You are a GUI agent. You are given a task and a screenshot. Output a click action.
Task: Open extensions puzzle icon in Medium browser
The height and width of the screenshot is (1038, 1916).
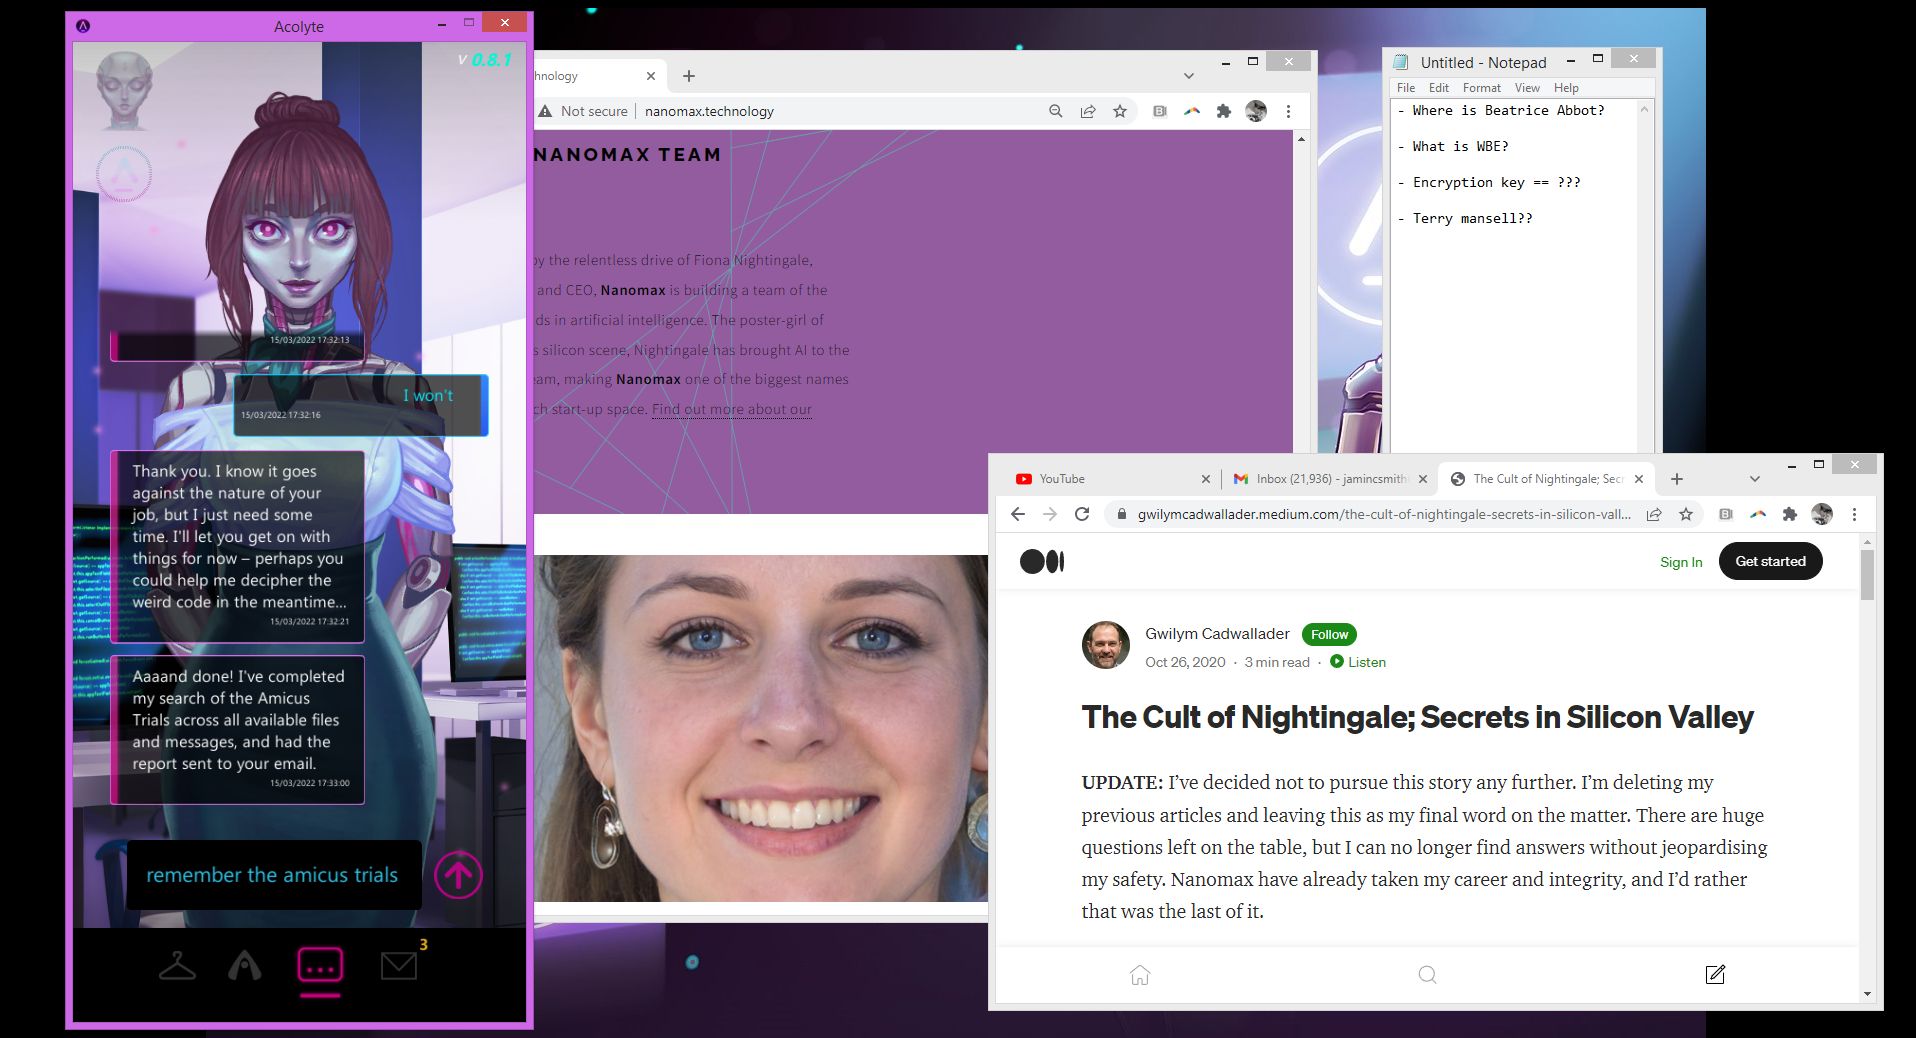(1790, 514)
